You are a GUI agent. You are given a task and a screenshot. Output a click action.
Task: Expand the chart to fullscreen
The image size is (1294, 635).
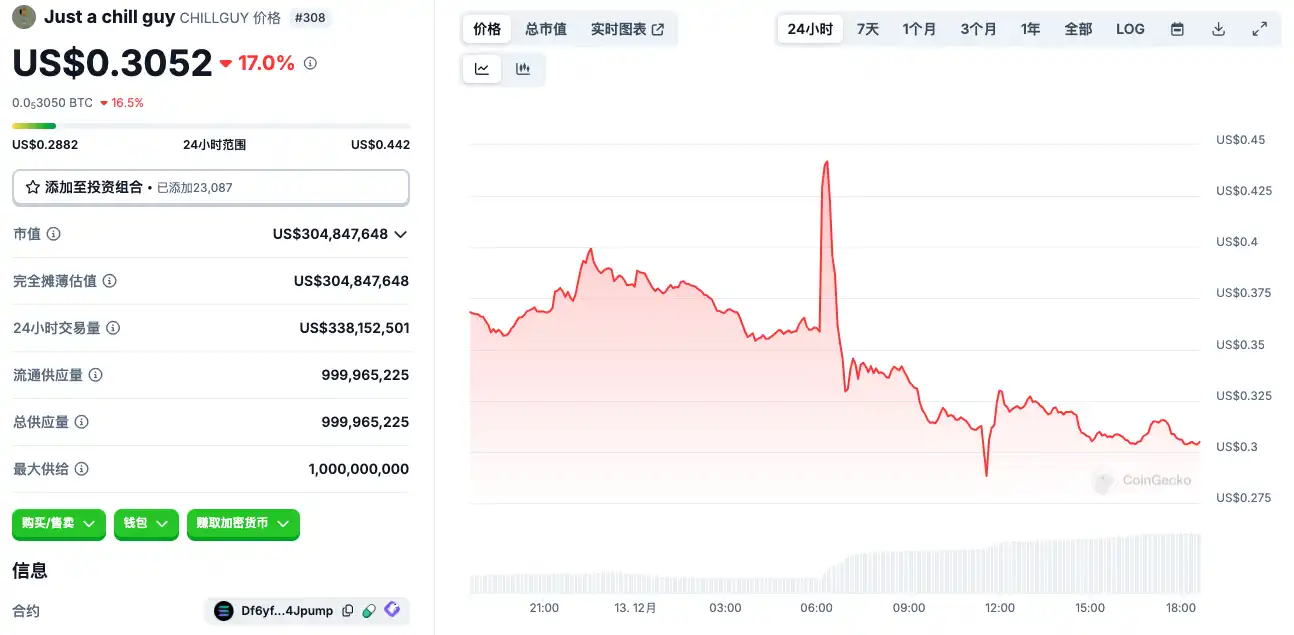click(1260, 29)
